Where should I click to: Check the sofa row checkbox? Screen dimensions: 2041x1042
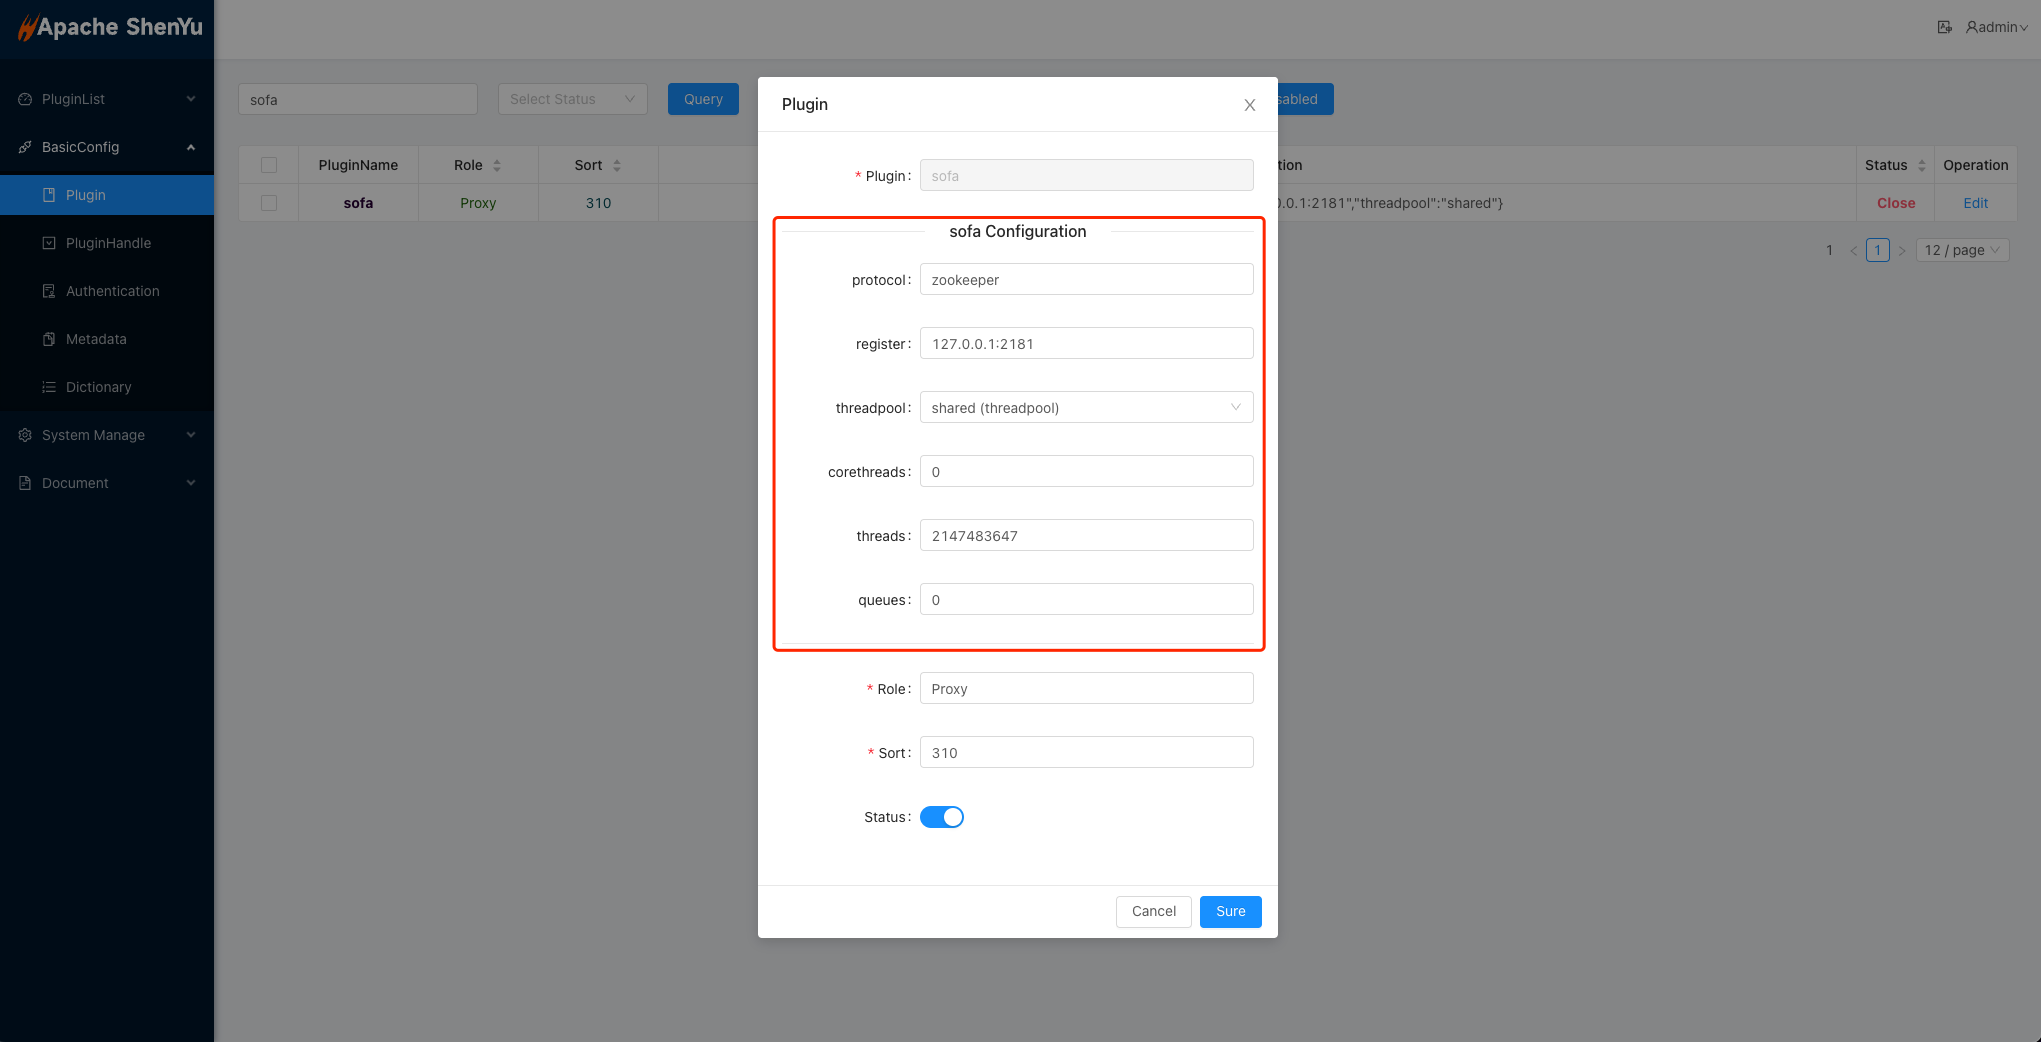coord(269,203)
